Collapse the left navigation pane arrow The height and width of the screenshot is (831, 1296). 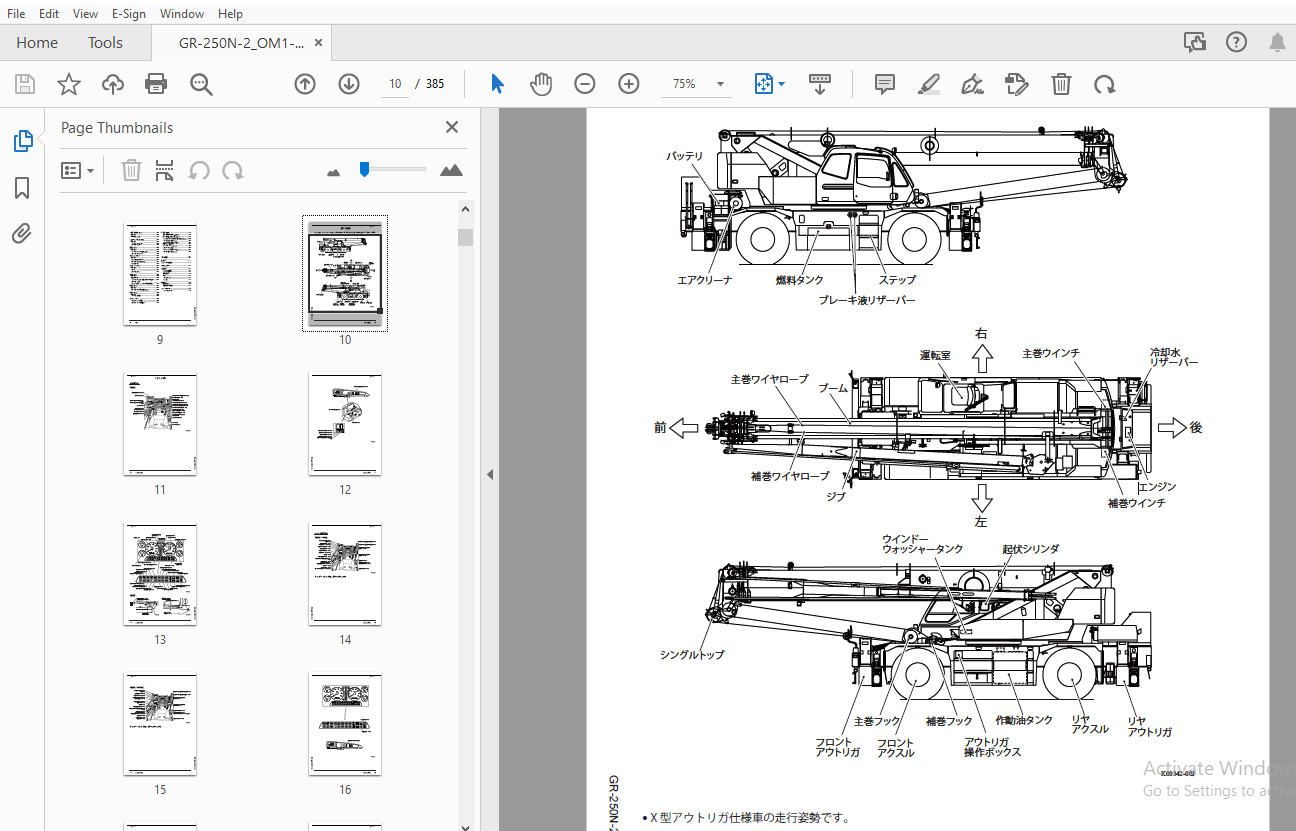click(x=490, y=474)
